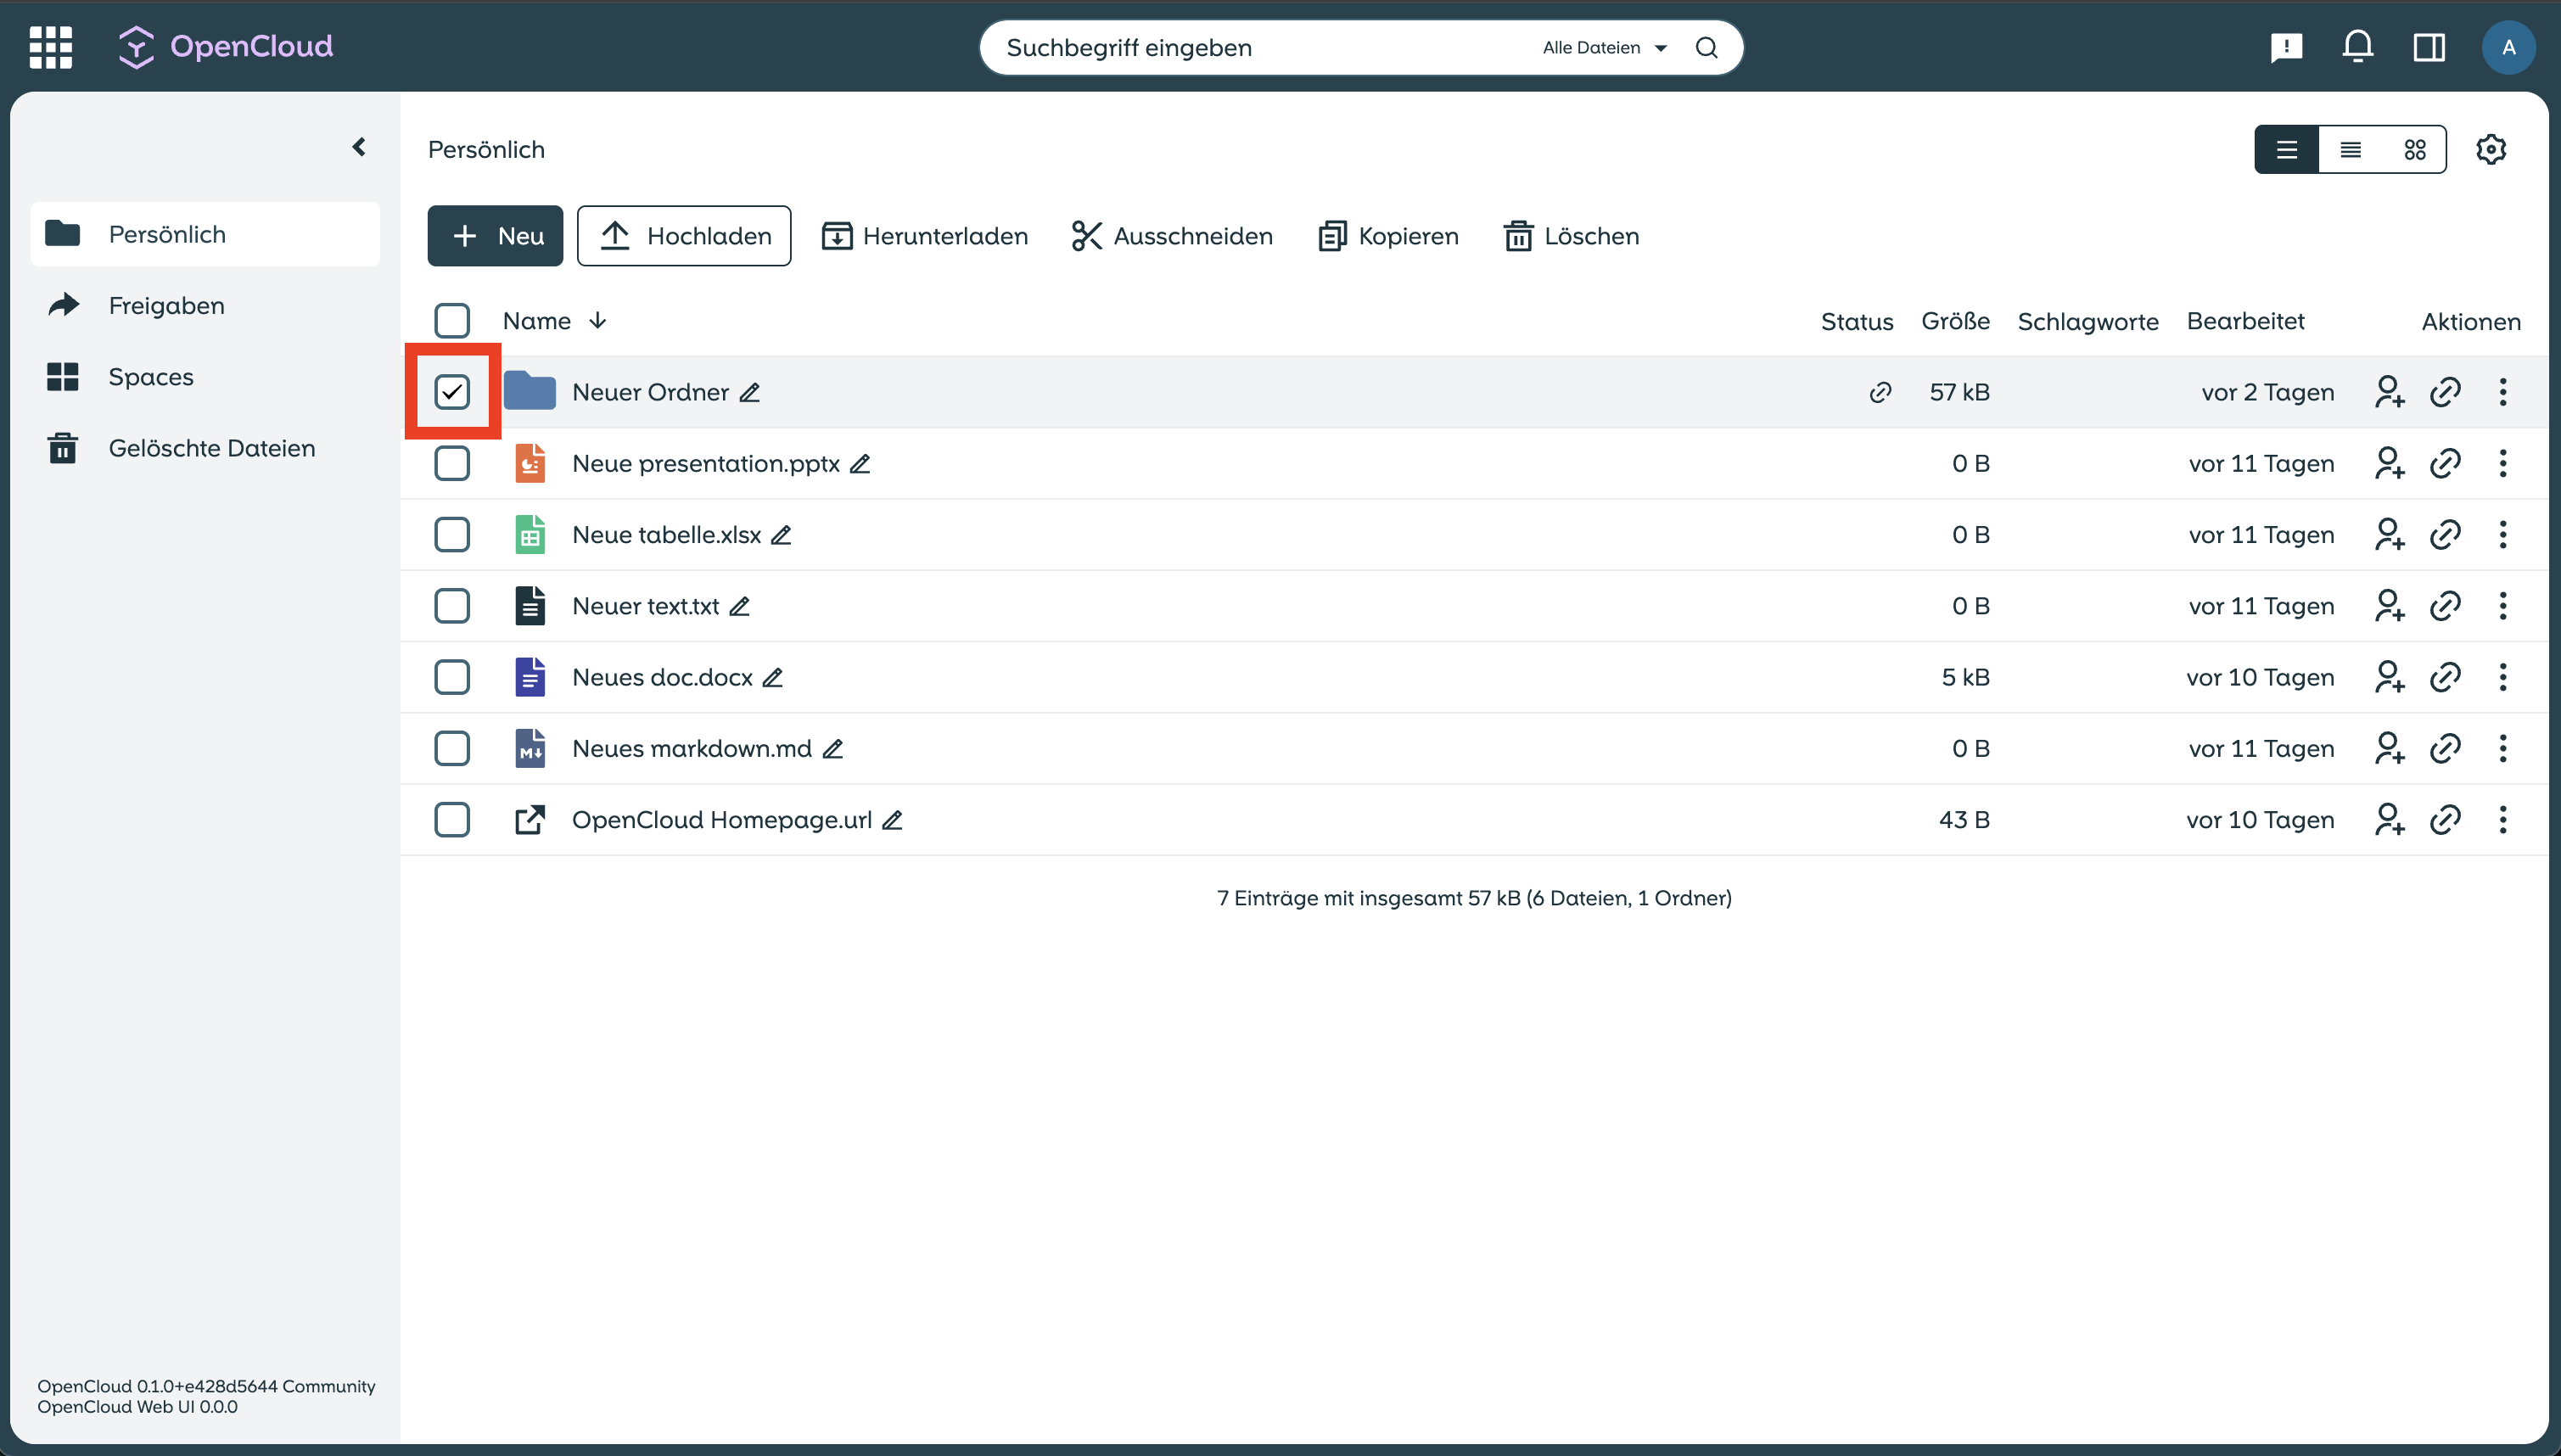Toggle the select-all checkbox
Viewport: 2561px width, 1456px height.
coord(452,321)
